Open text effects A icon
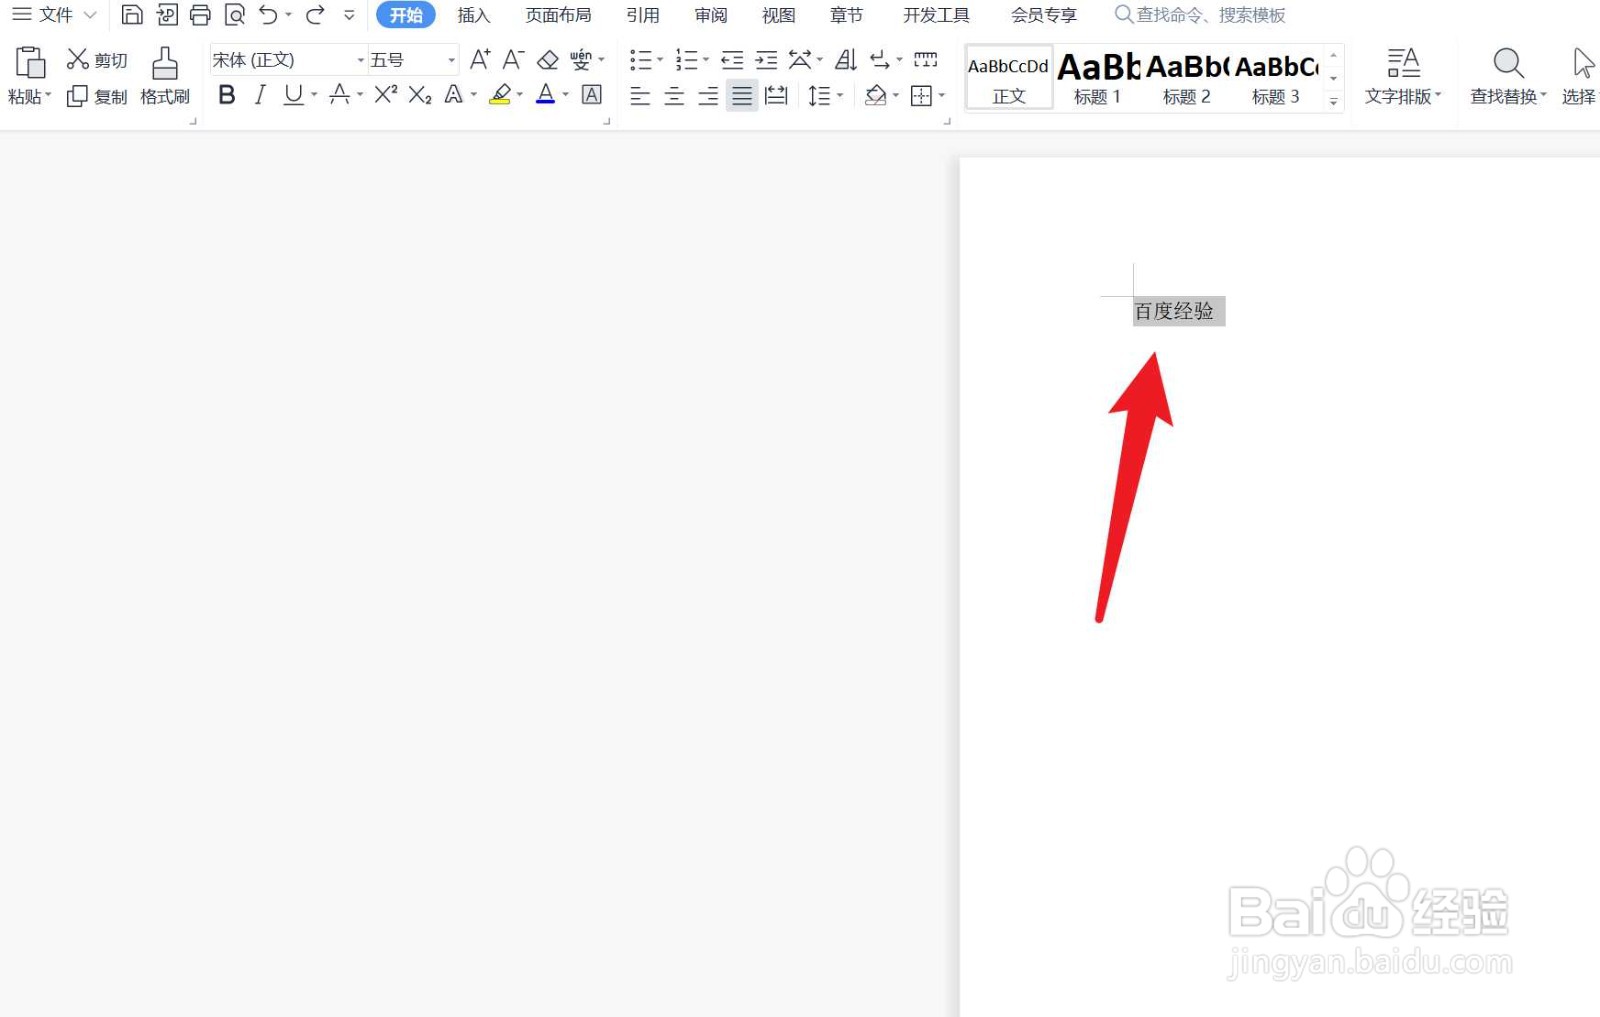Screen dimensions: 1600x1017 tap(453, 95)
